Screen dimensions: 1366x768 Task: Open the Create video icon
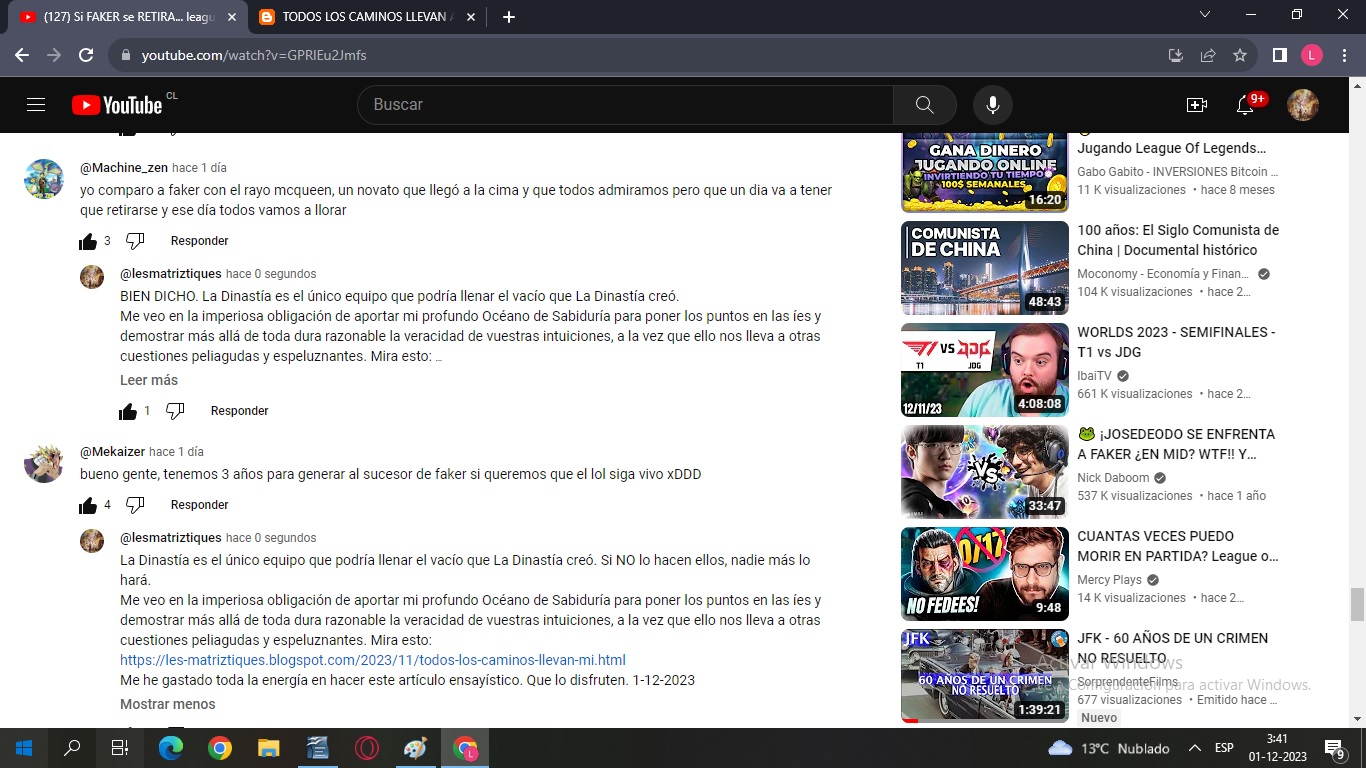tap(1197, 105)
